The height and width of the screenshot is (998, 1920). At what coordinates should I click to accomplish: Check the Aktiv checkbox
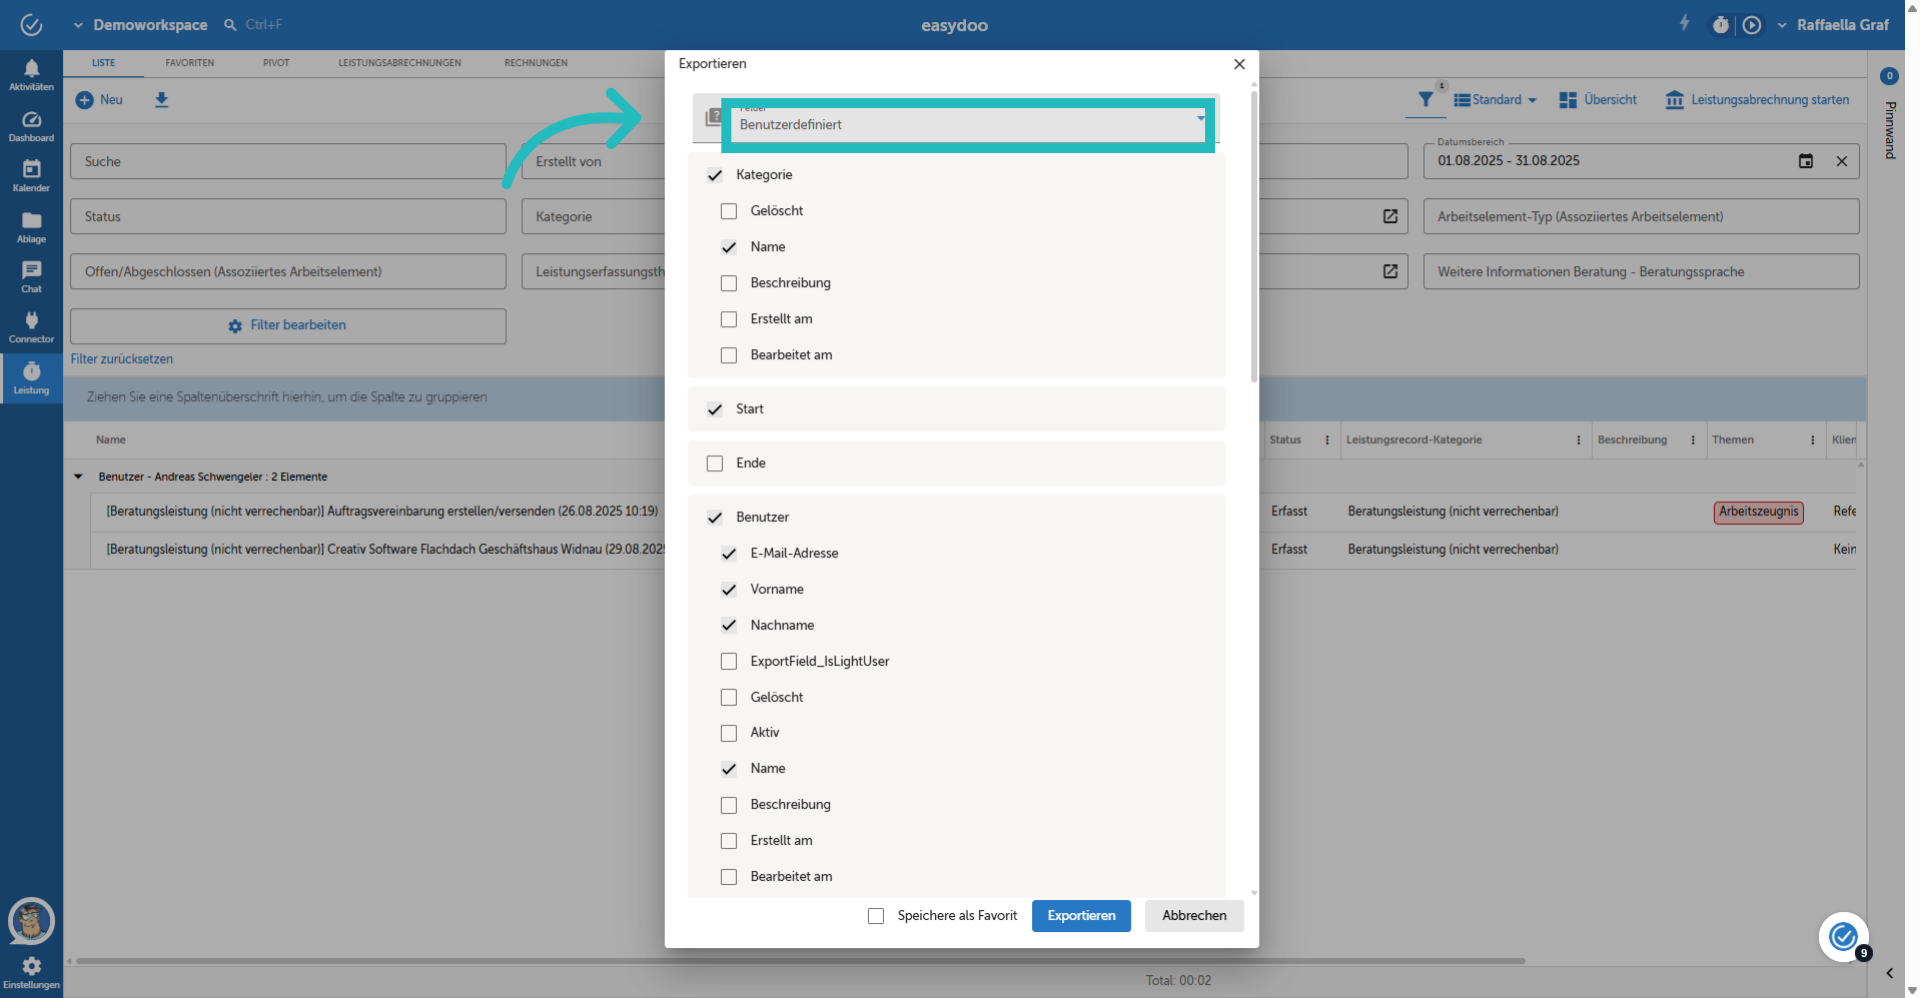[729, 733]
